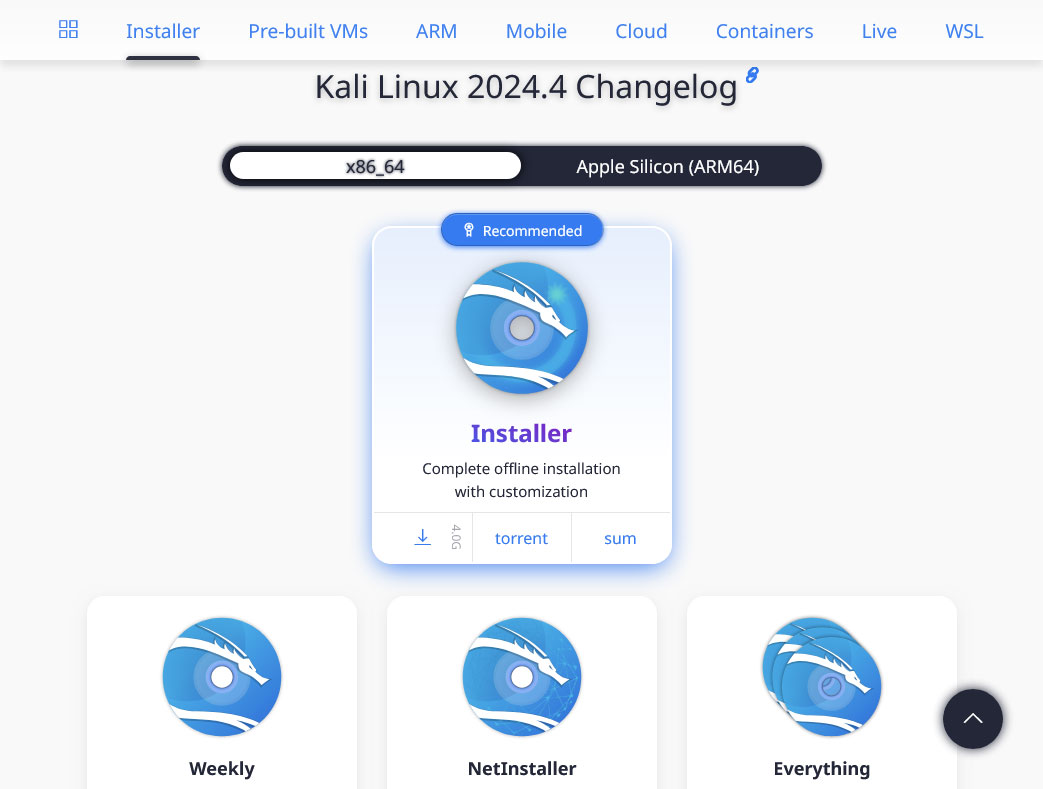This screenshot has height=789, width=1043.
Task: Click the Installer torrent link
Action: (522, 538)
